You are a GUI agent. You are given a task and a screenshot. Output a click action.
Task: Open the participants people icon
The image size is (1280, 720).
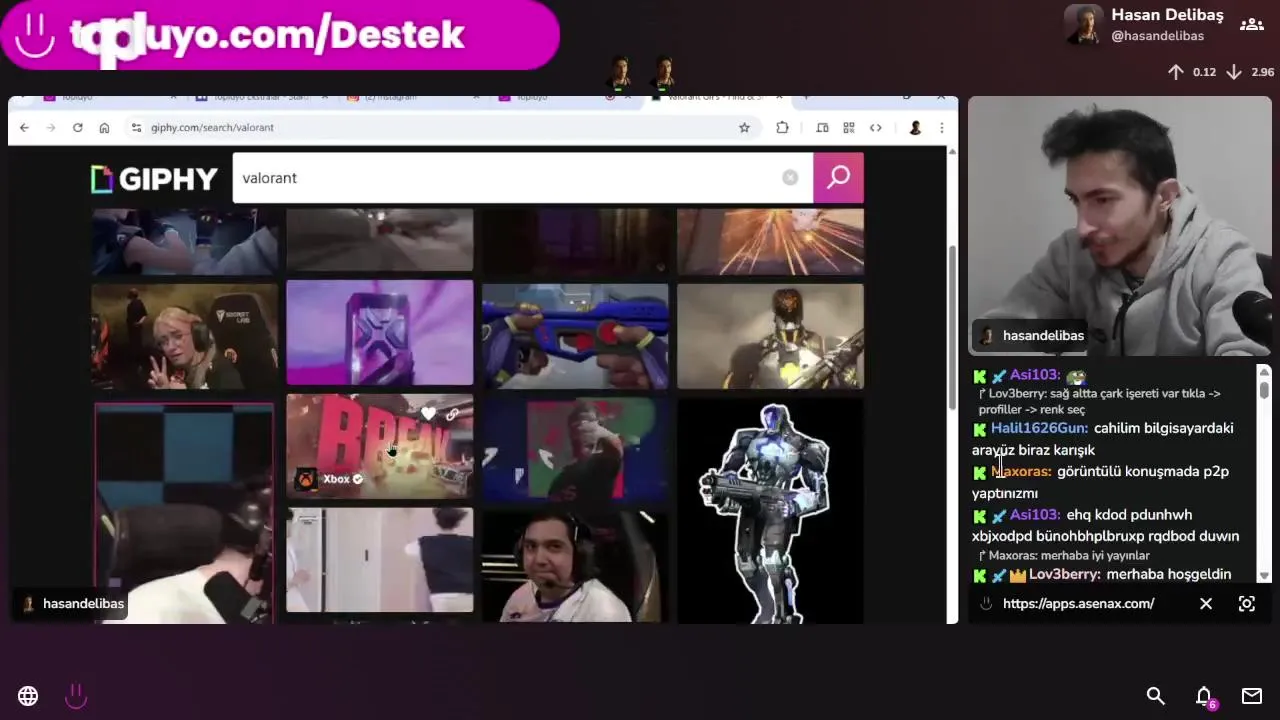(x=1250, y=25)
